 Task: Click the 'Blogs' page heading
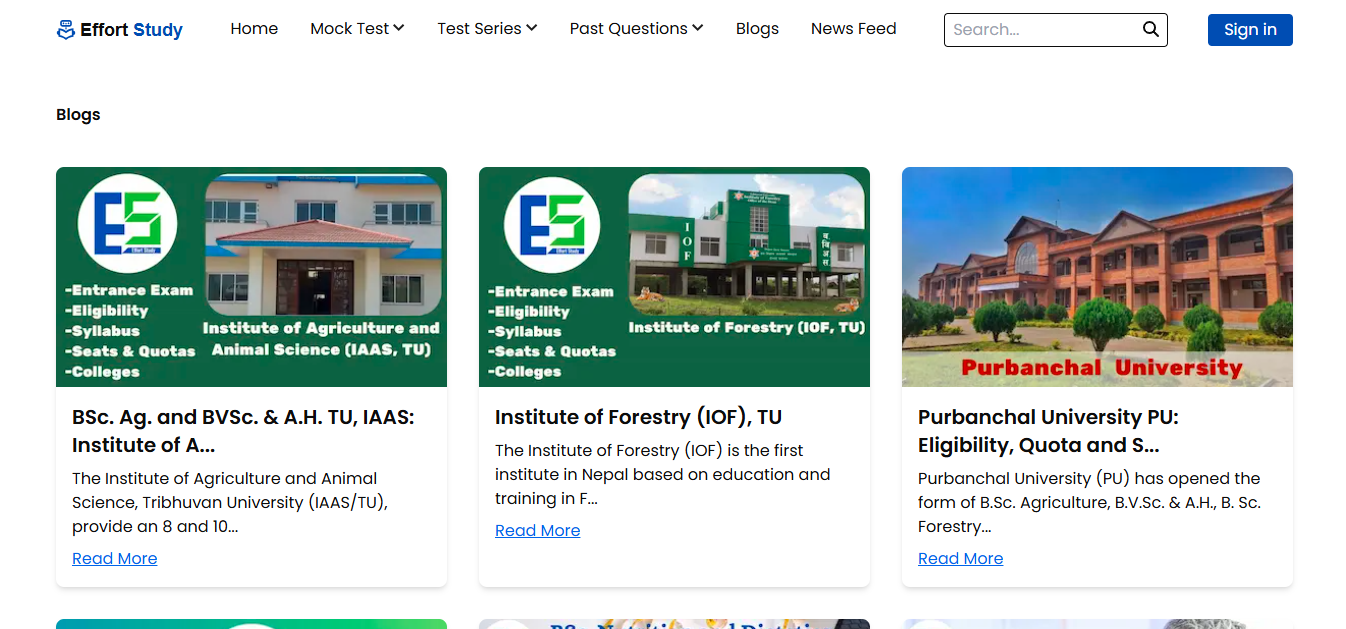point(78,114)
